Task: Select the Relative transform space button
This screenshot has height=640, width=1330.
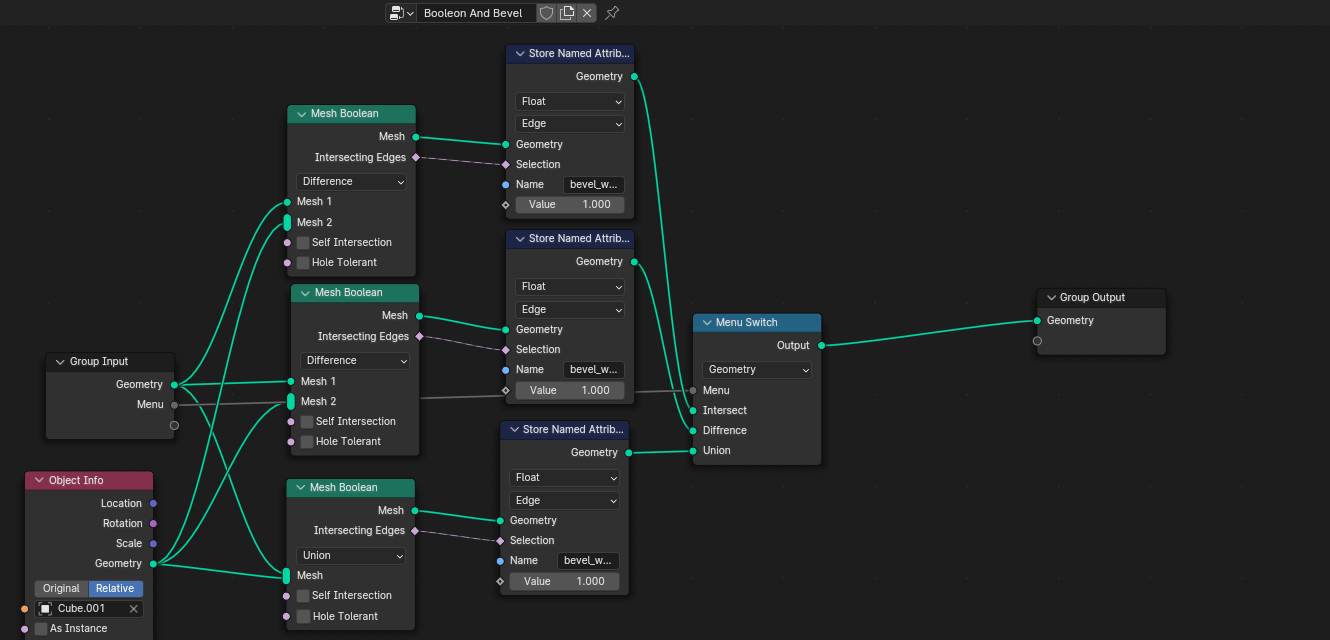Action: (x=116, y=588)
